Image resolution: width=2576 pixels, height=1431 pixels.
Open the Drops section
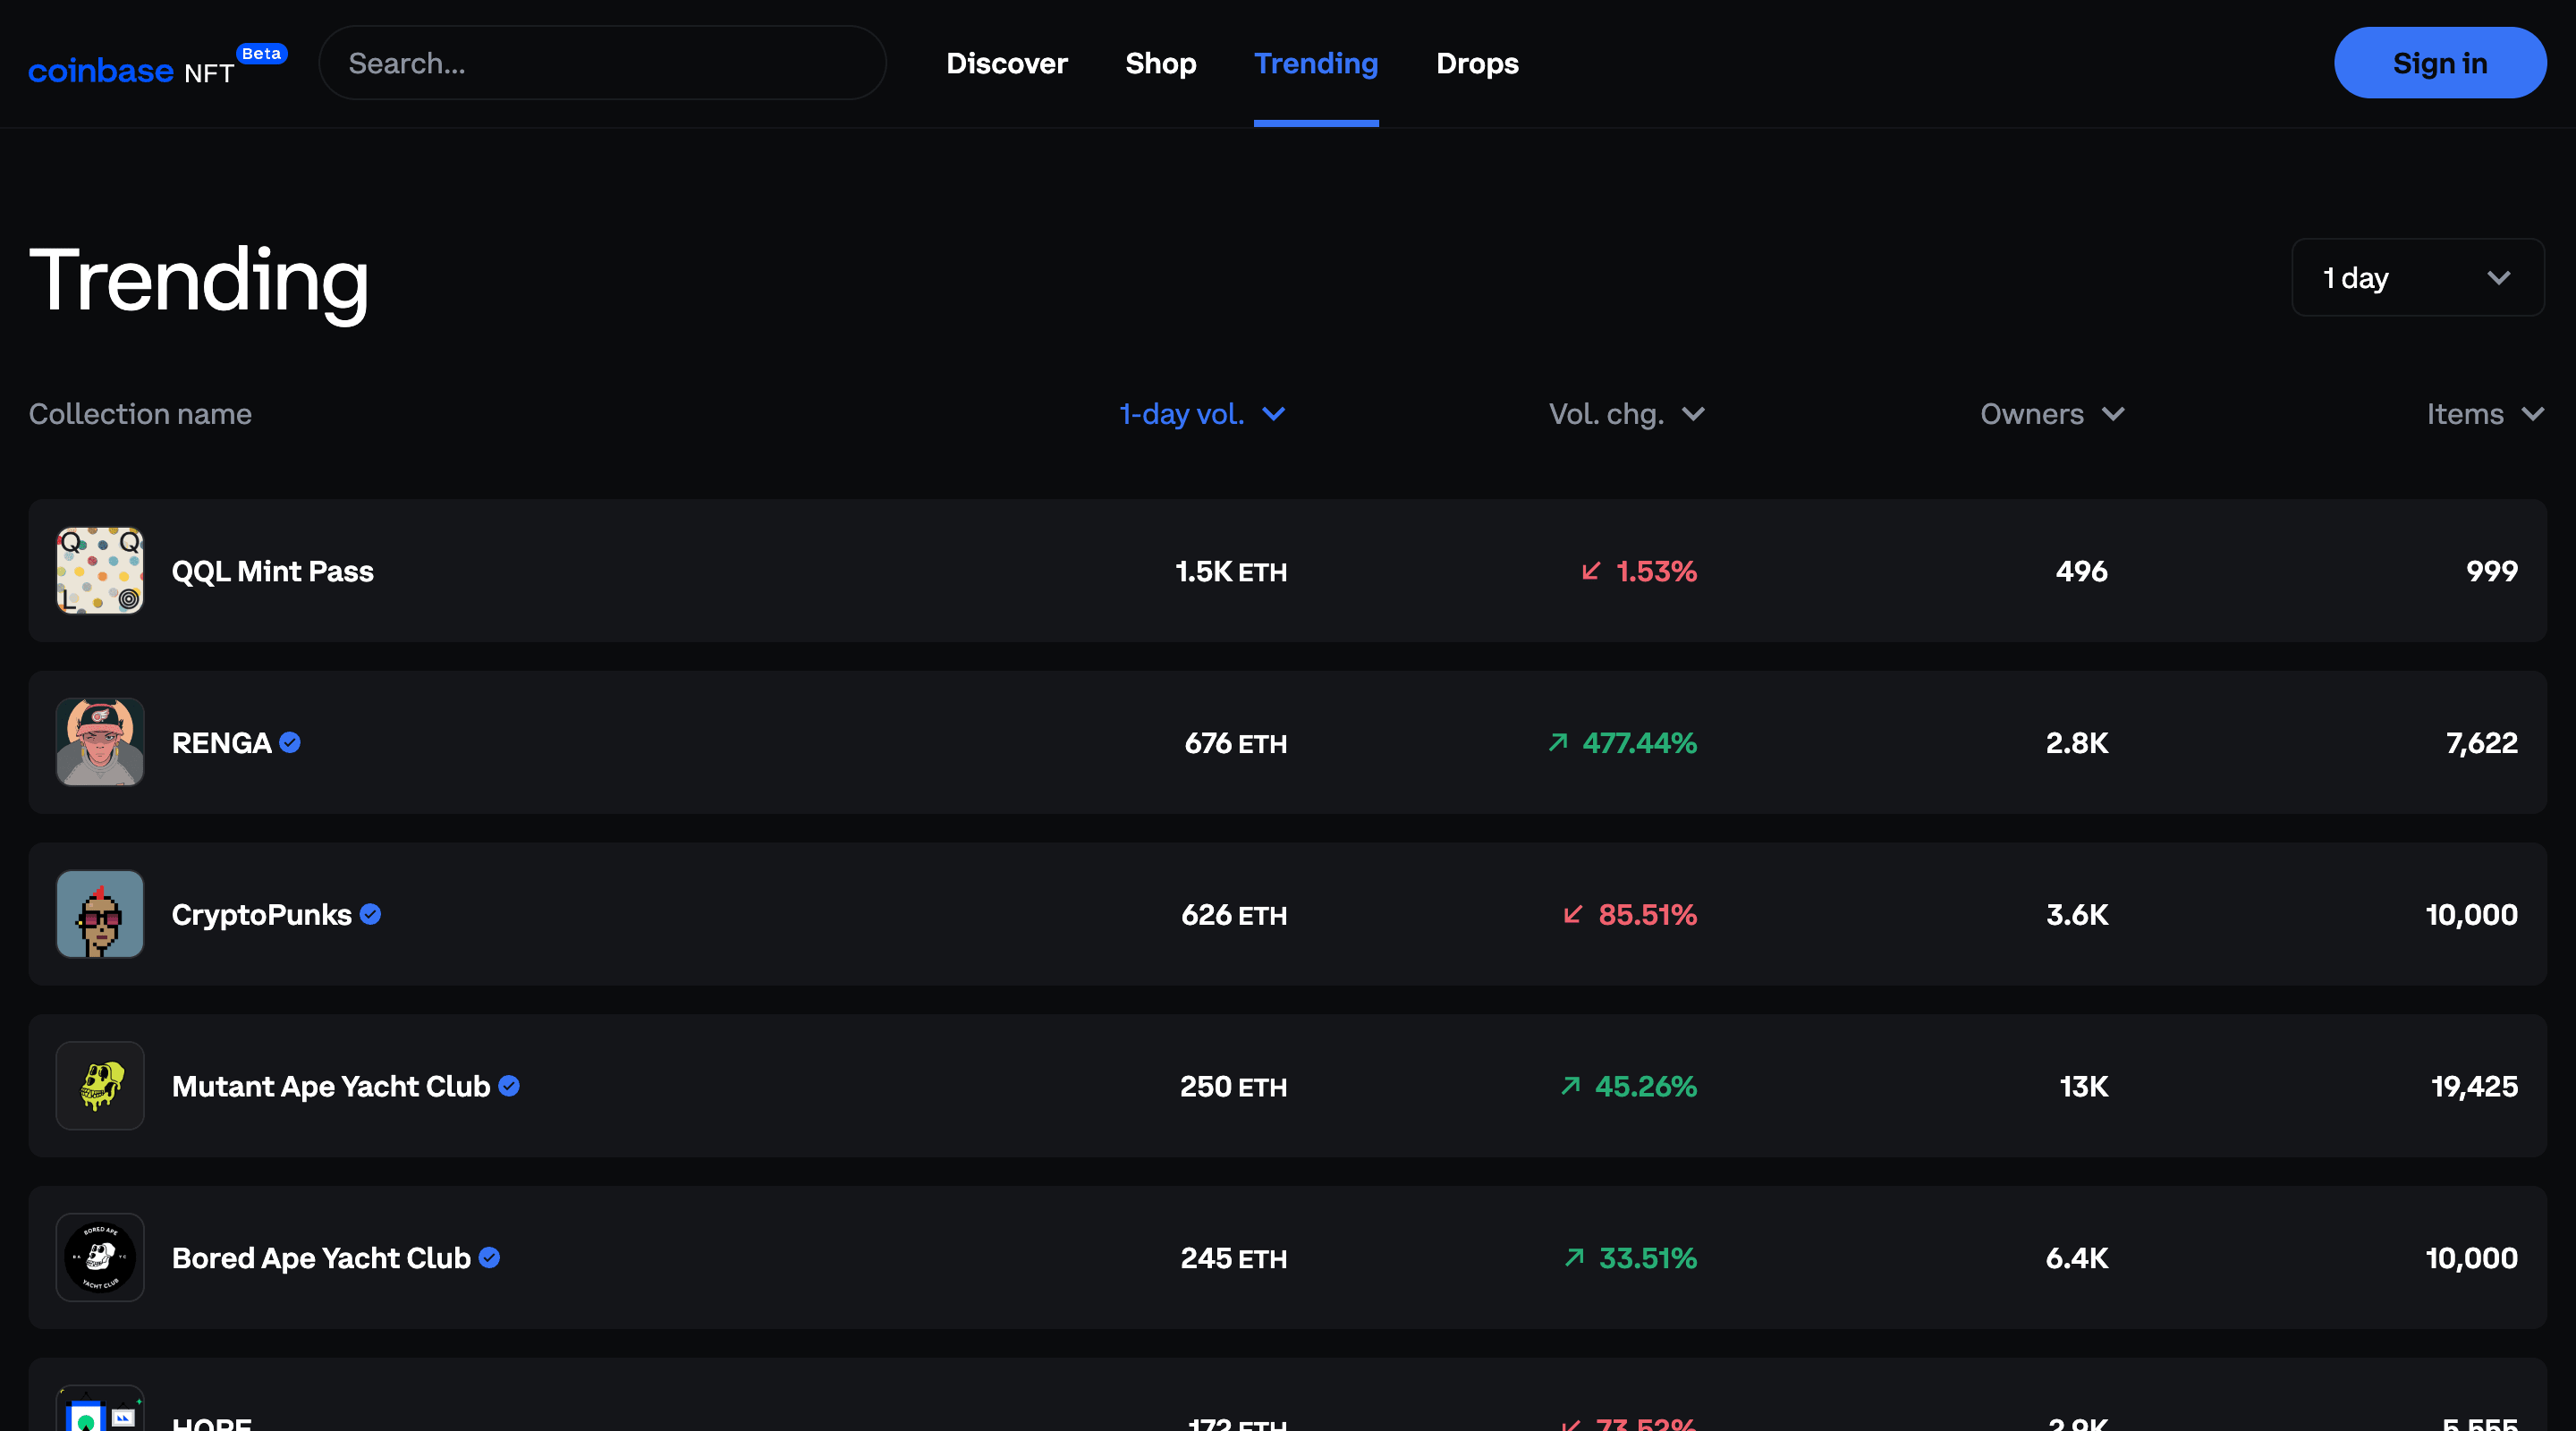pyautogui.click(x=1477, y=63)
